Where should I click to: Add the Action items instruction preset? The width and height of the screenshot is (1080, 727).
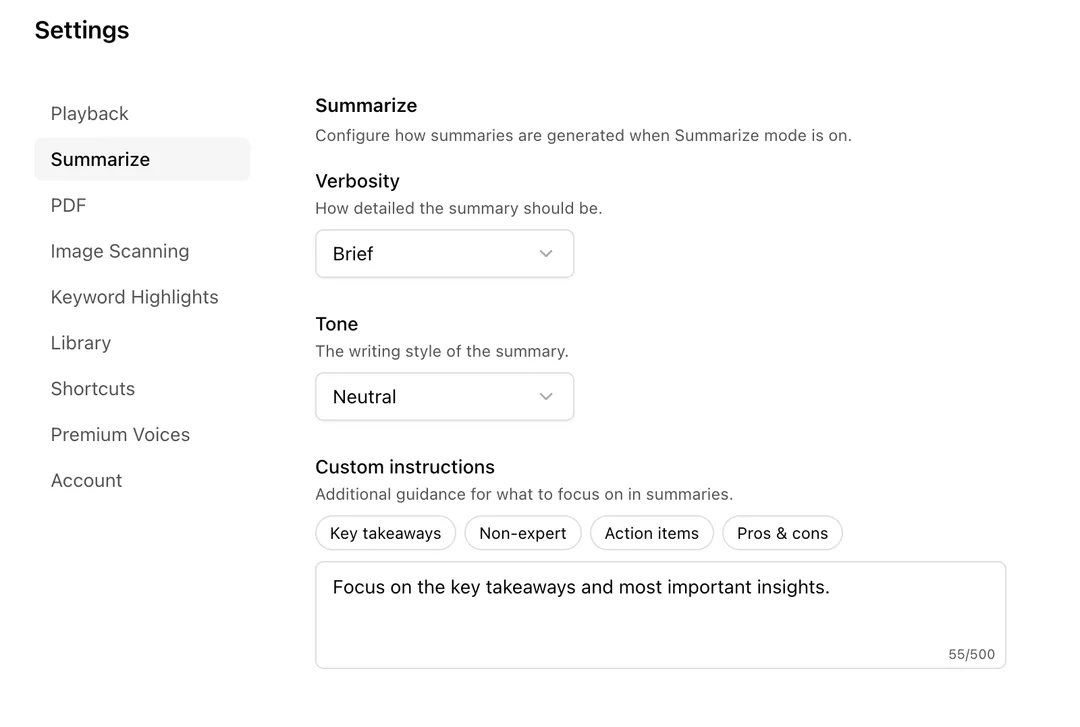pyautogui.click(x=651, y=533)
